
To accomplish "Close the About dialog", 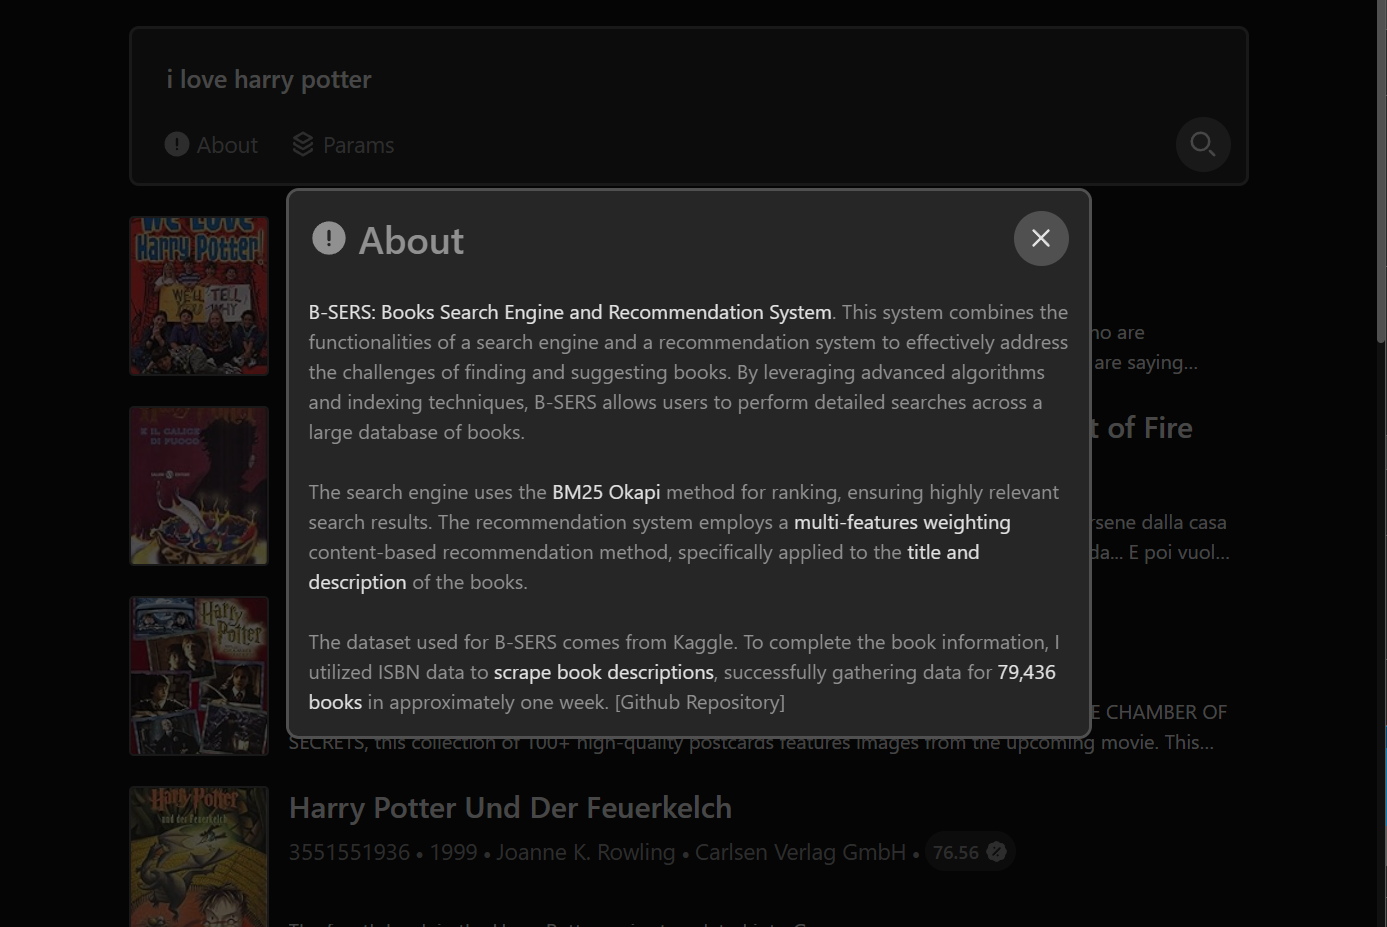I will (1041, 238).
